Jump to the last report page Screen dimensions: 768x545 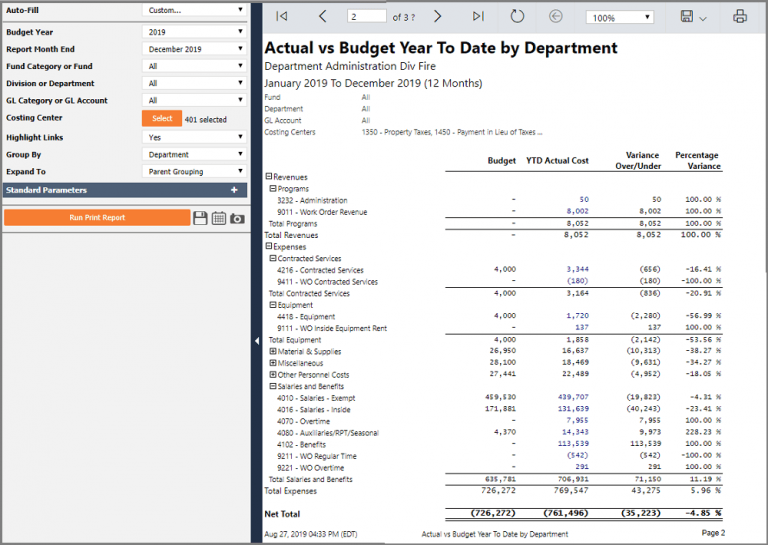478,17
